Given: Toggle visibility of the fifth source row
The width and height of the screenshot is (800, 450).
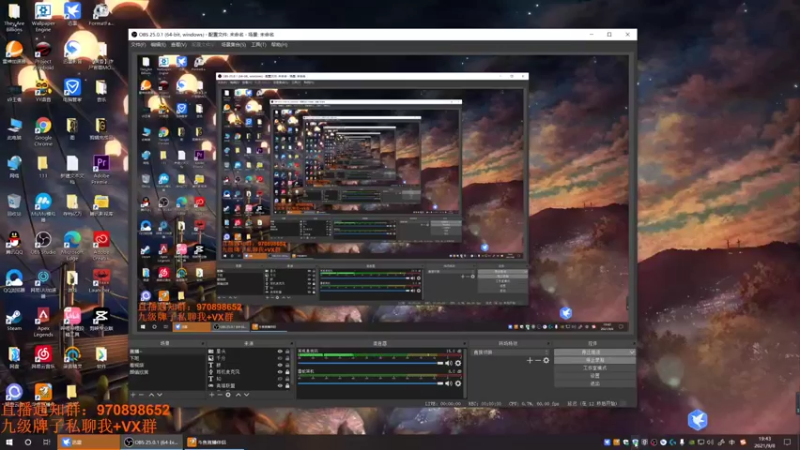Looking at the screenshot, I should pyautogui.click(x=280, y=379).
